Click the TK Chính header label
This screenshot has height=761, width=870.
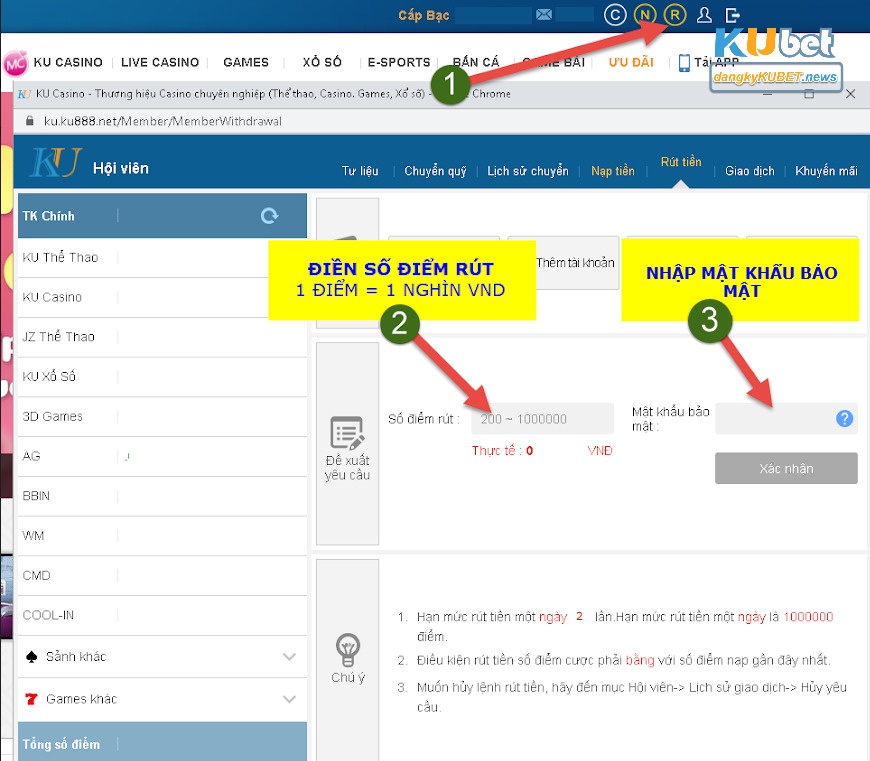point(48,216)
